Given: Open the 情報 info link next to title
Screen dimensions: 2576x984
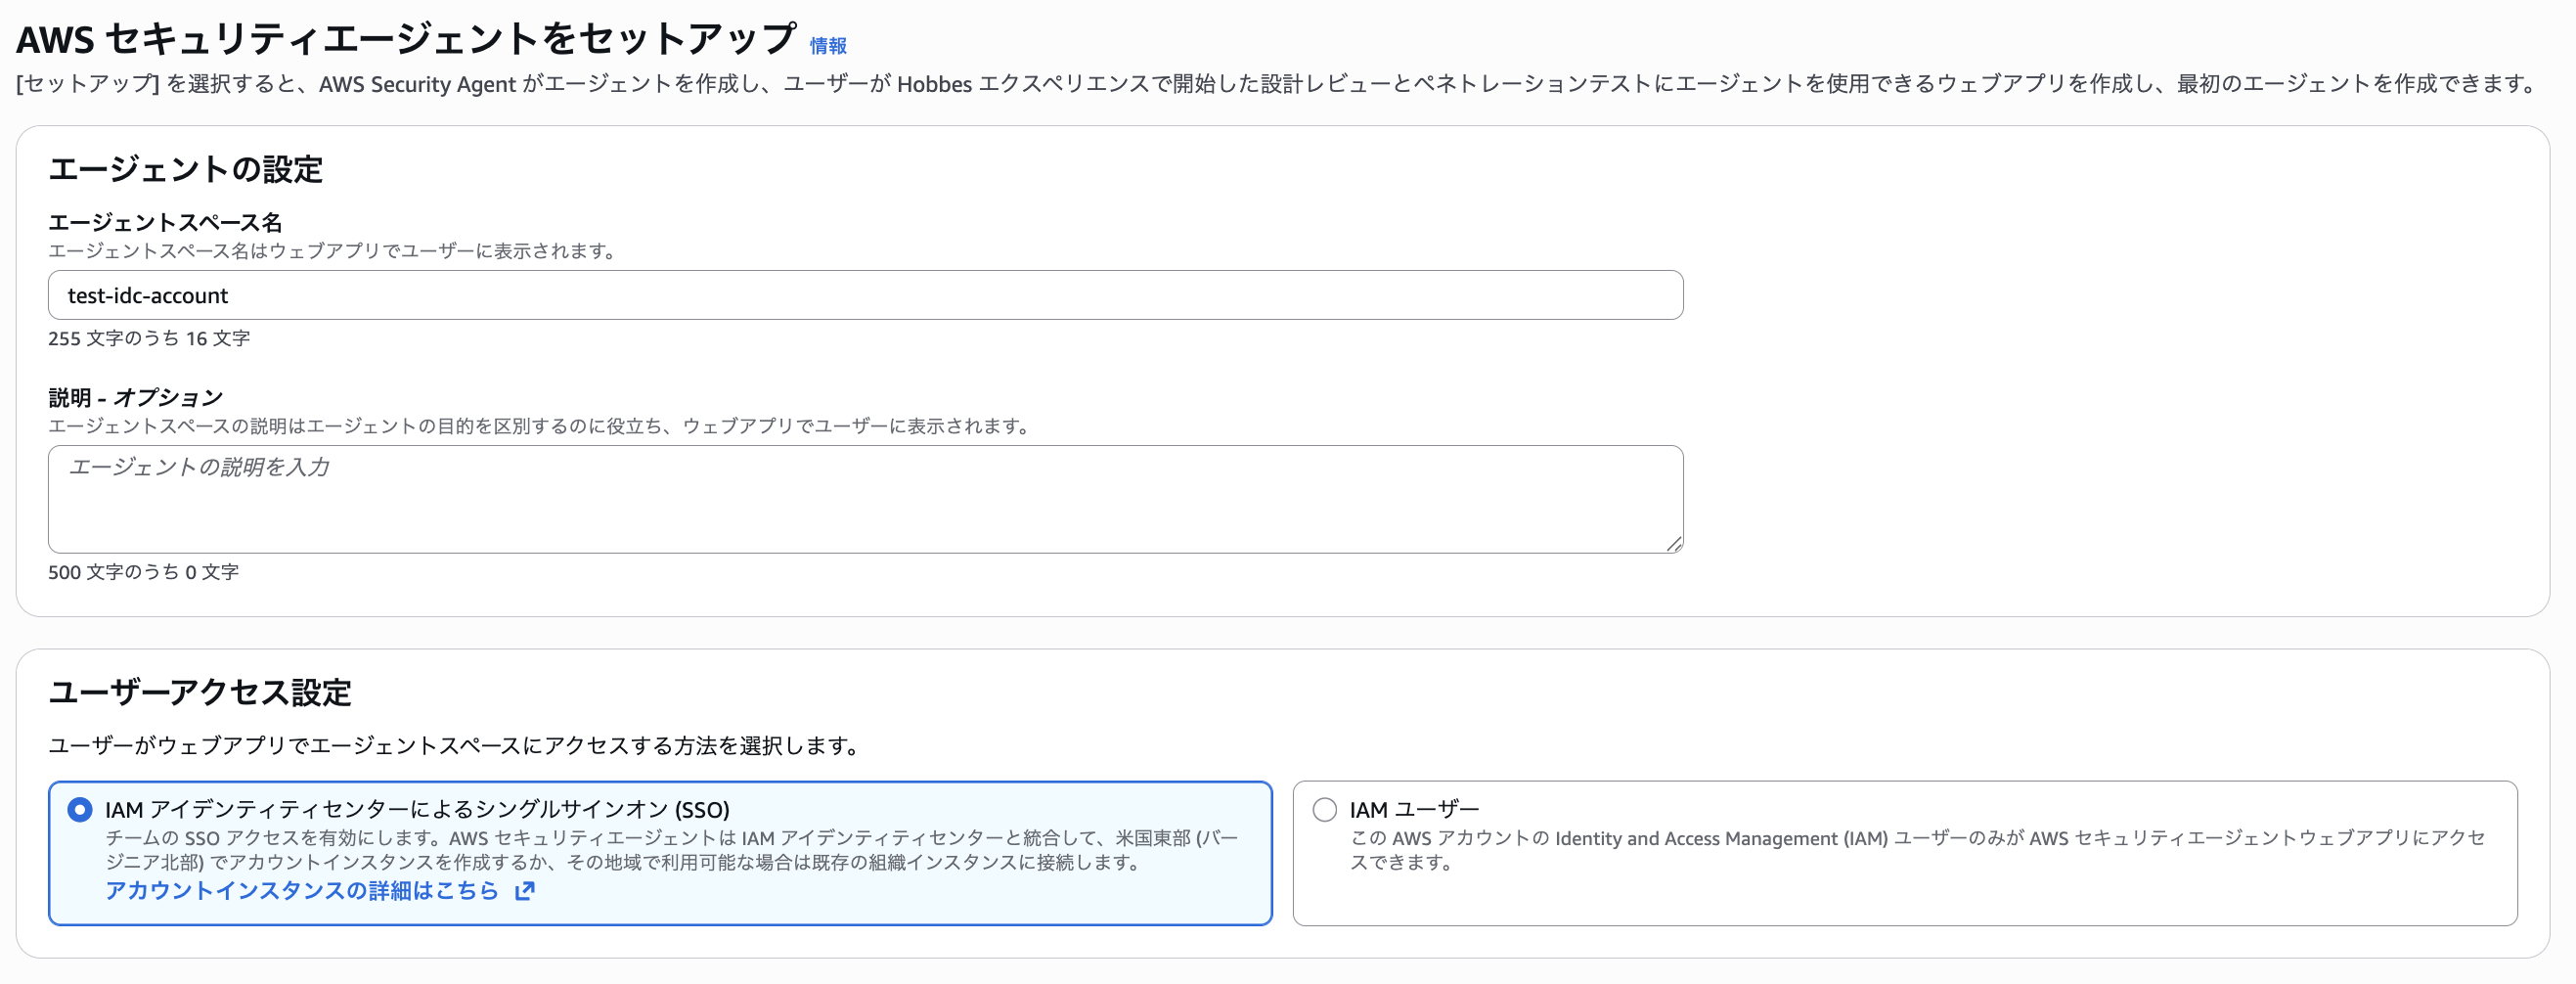Looking at the screenshot, I should [x=827, y=46].
